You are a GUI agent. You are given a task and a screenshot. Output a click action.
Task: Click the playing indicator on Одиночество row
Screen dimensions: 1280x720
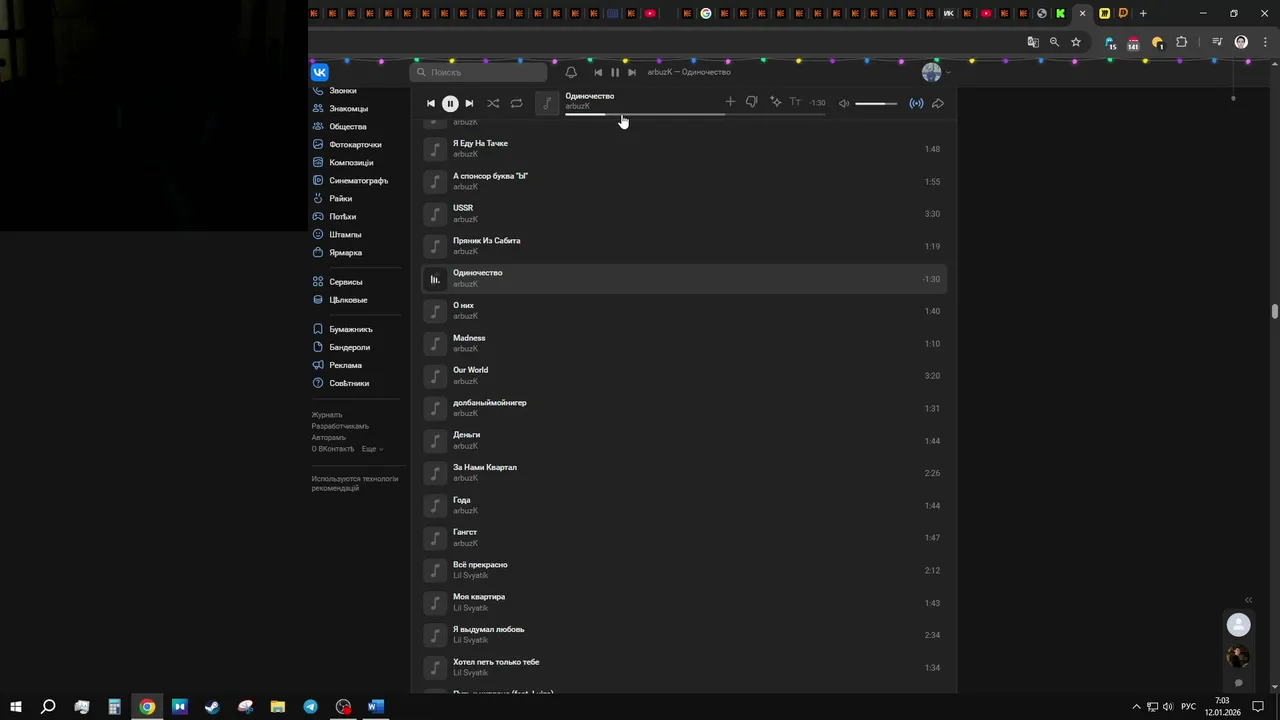[x=435, y=279]
